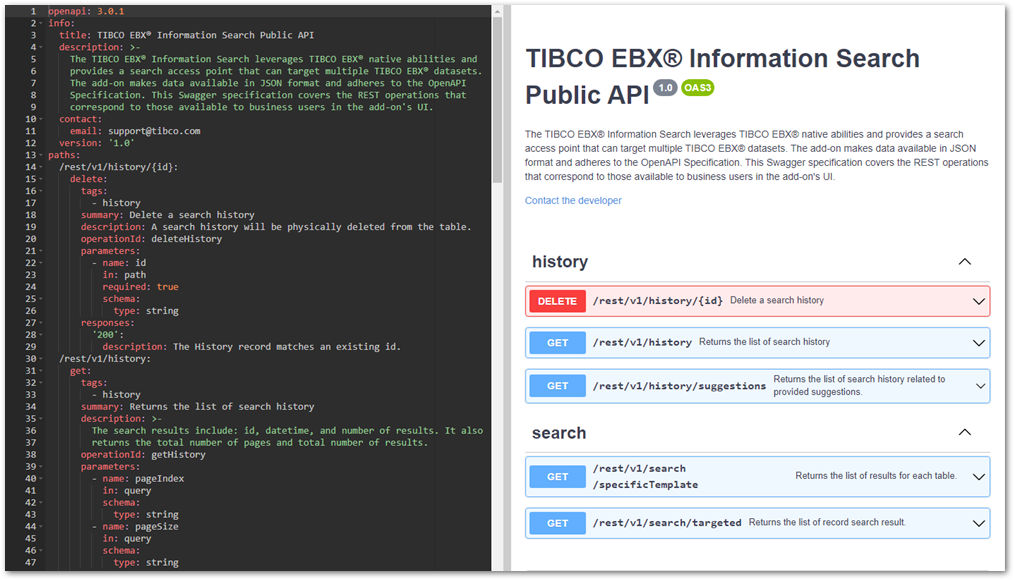Select the history section heading
1014x580 pixels.
point(560,262)
